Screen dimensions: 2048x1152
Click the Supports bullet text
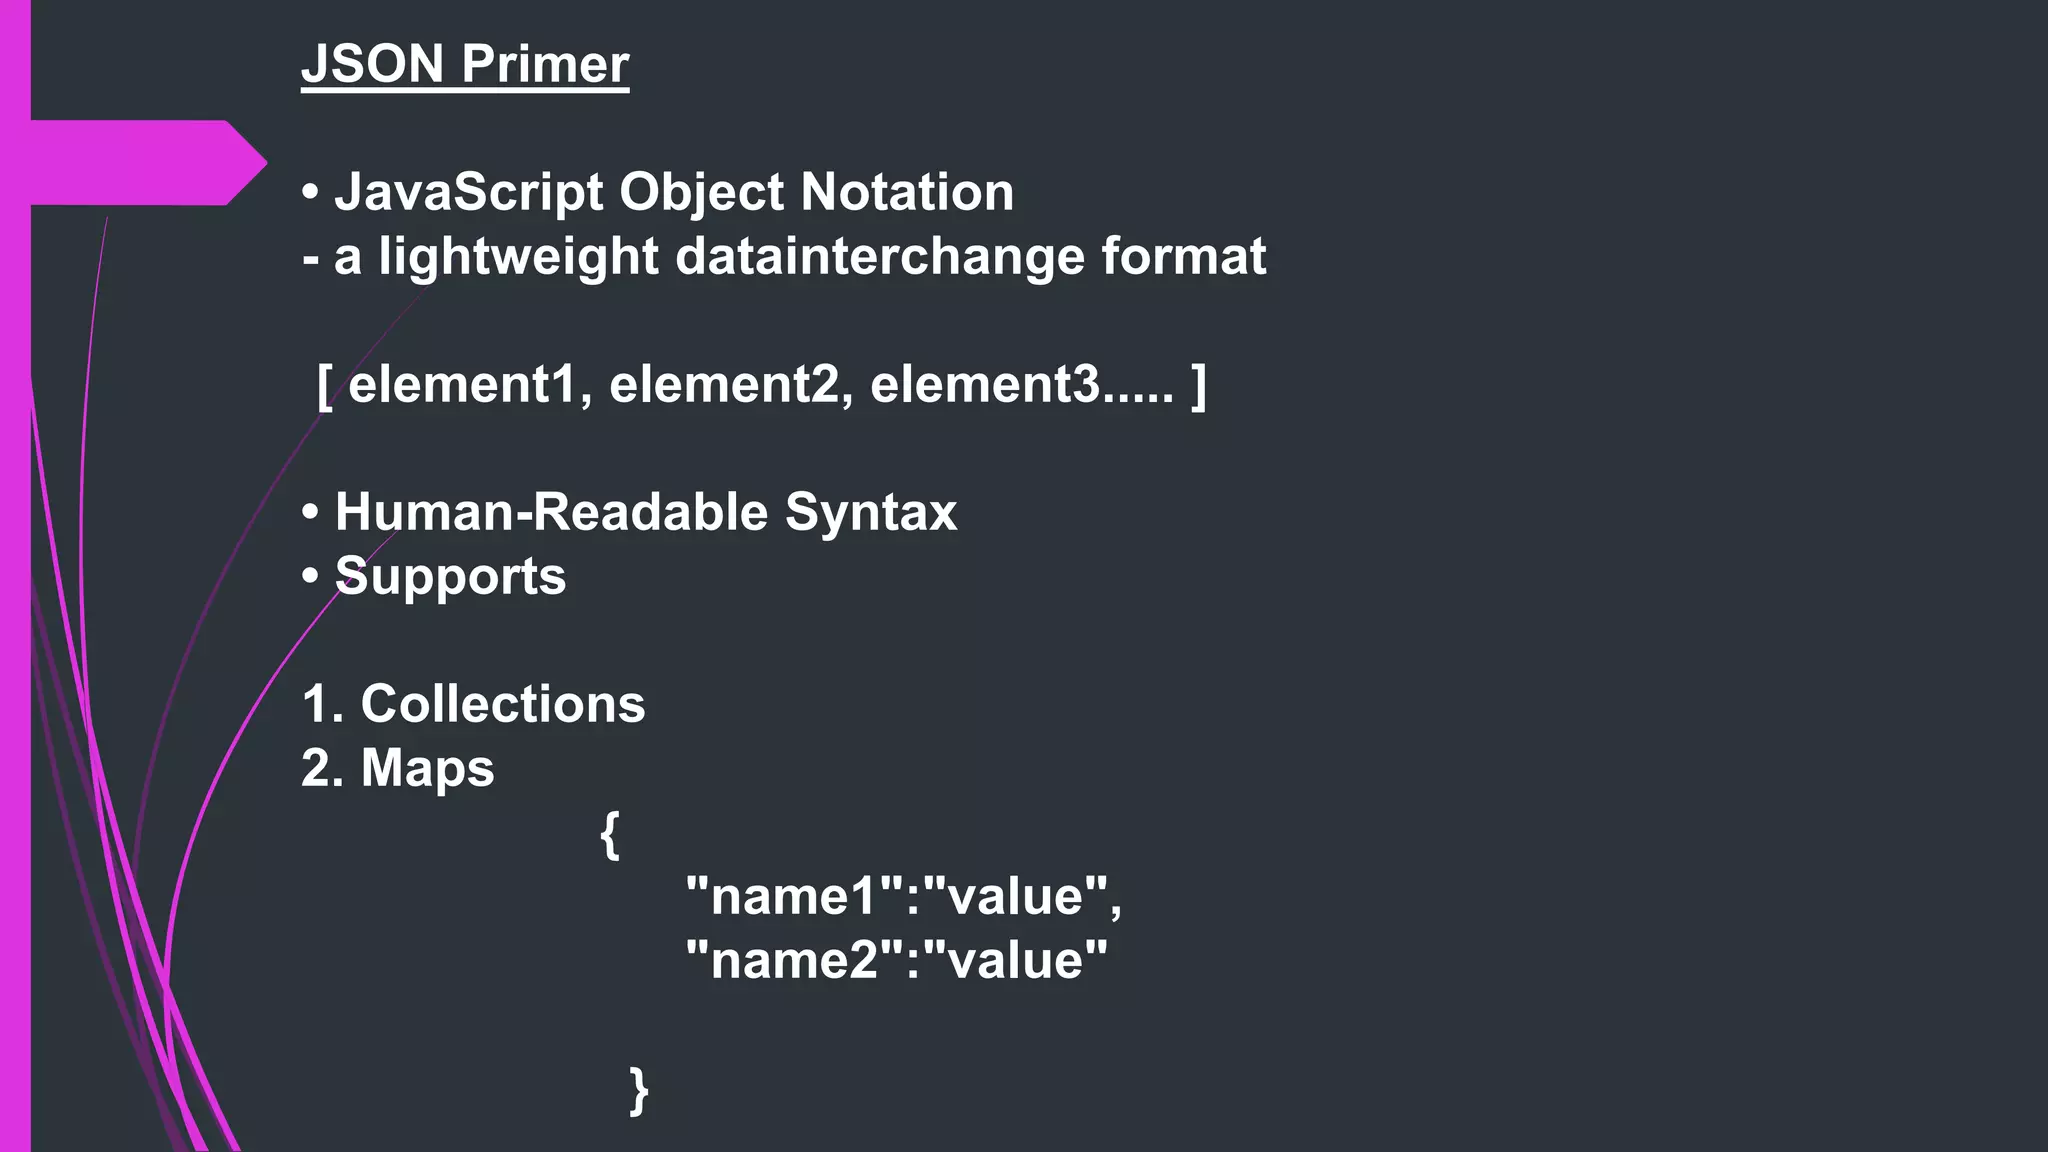(x=450, y=576)
